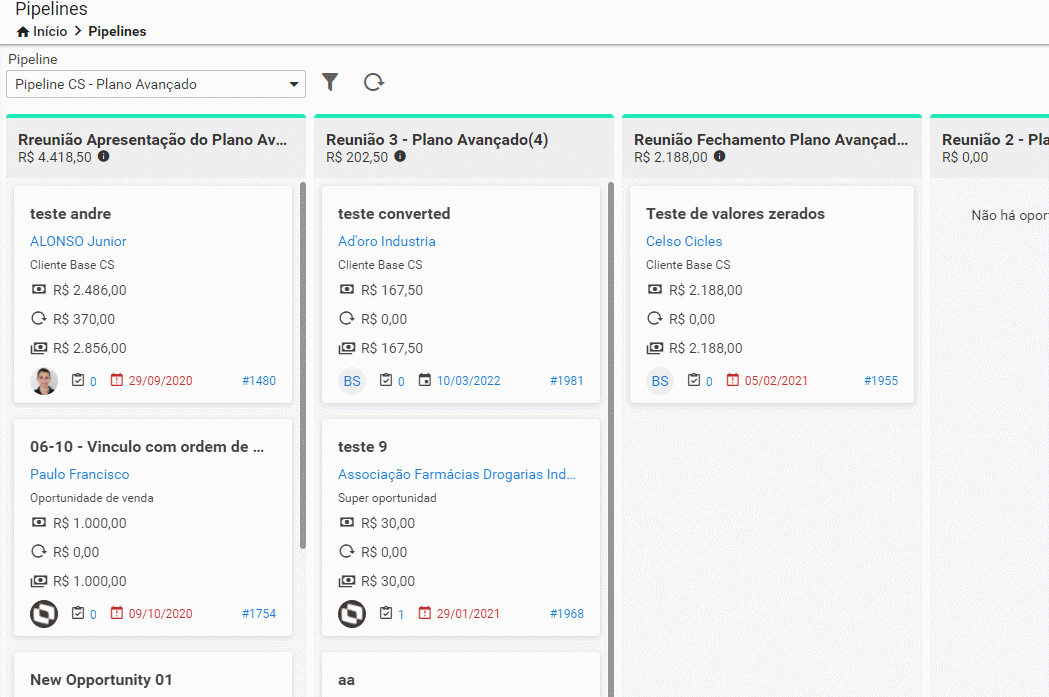Click the Reunião 3 - Plano Avançado(4) header
Image resolution: width=1049 pixels, height=697 pixels.
point(437,140)
